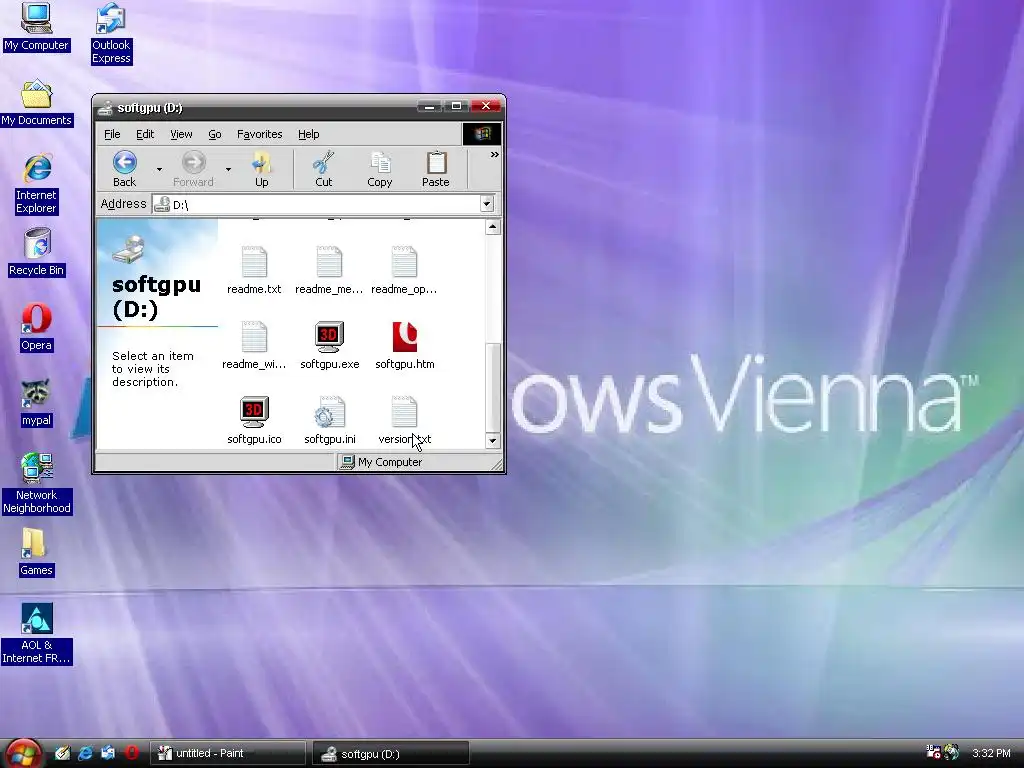The width and height of the screenshot is (1024, 768).
Task: Select the readme_wi... text file
Action: [x=254, y=345]
